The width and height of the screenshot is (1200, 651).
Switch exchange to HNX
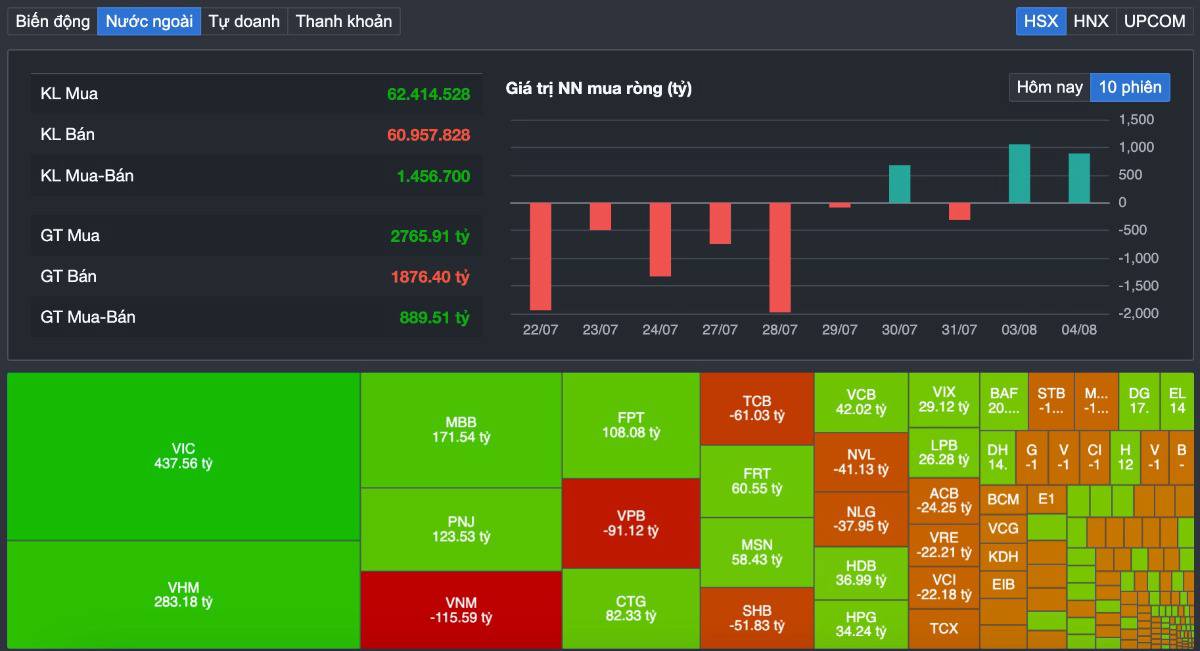pyautogui.click(x=1091, y=21)
